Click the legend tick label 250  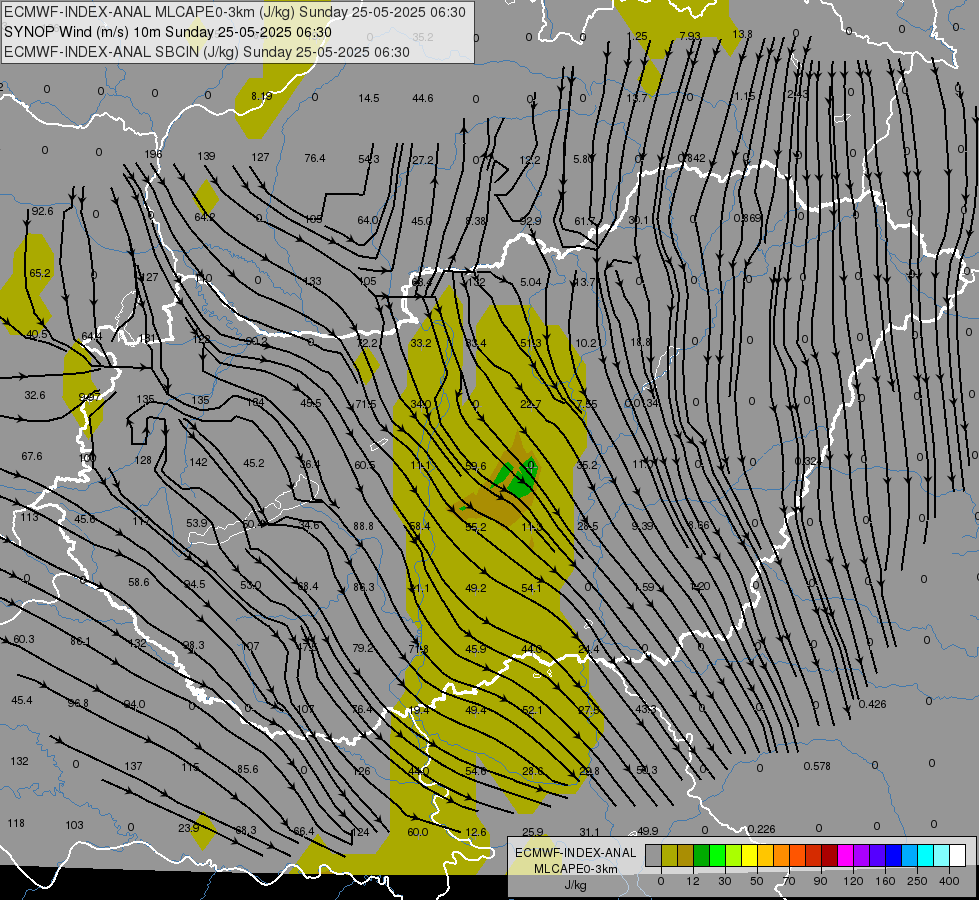917,881
